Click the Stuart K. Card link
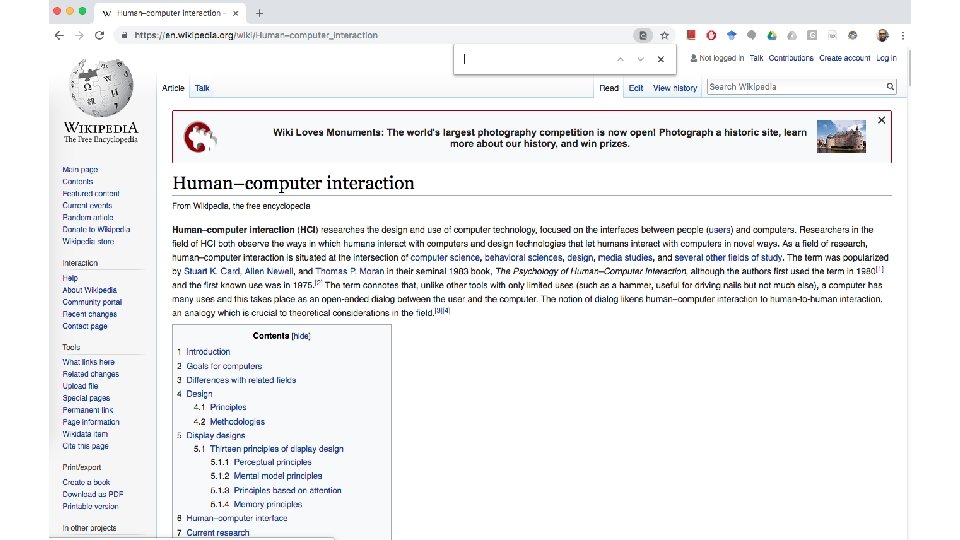This screenshot has width=960, height=540. (x=212, y=271)
